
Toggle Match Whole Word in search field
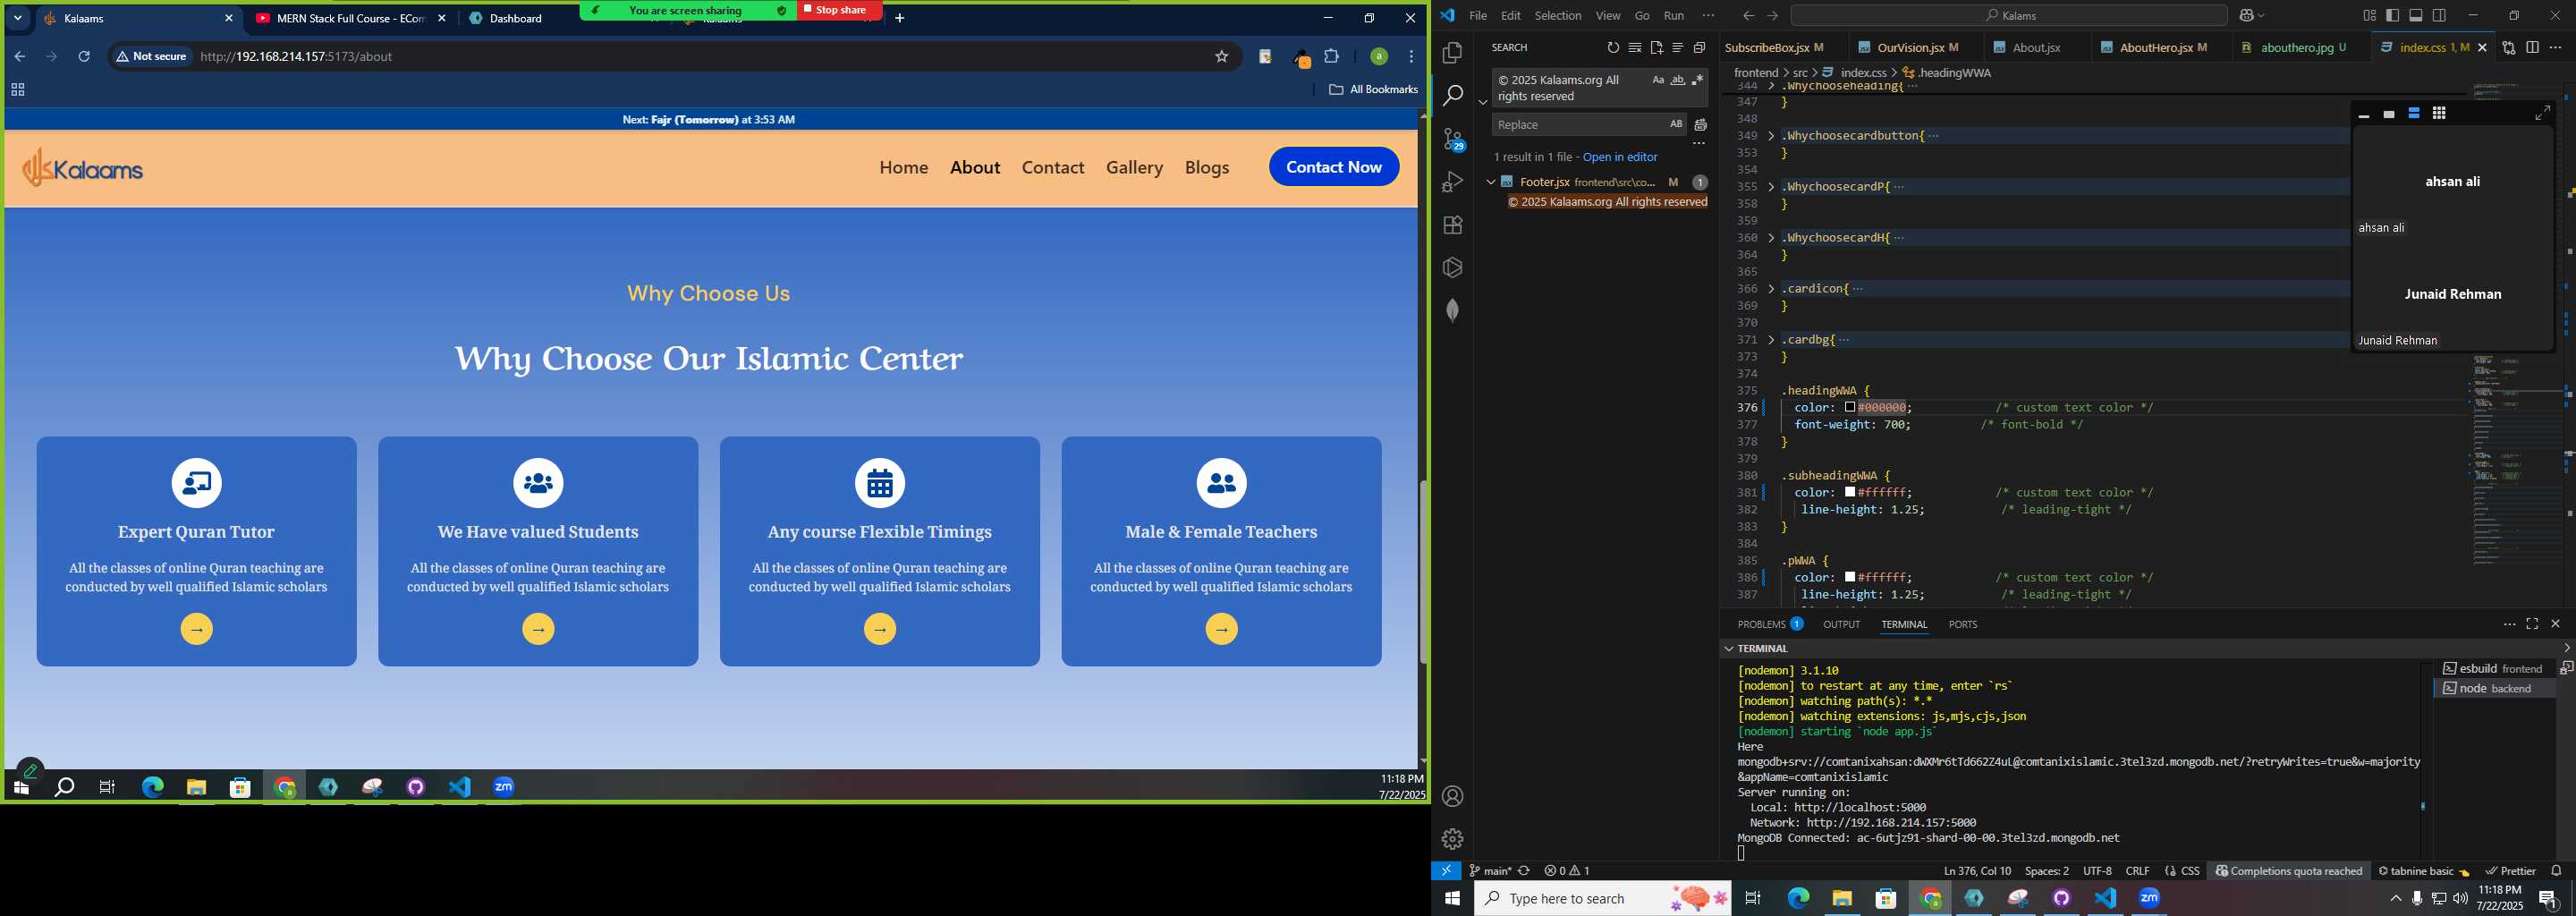coord(1678,80)
